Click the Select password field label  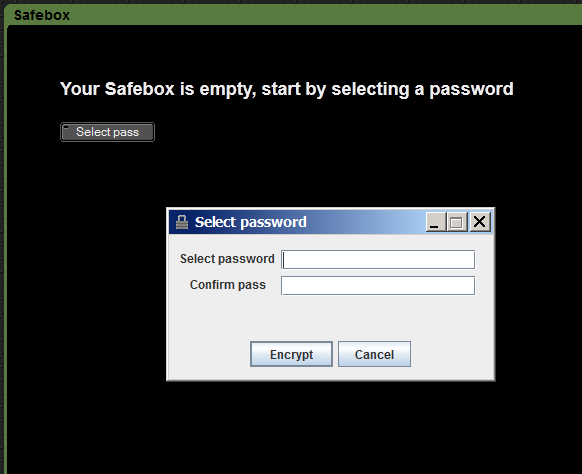pyautogui.click(x=227, y=259)
